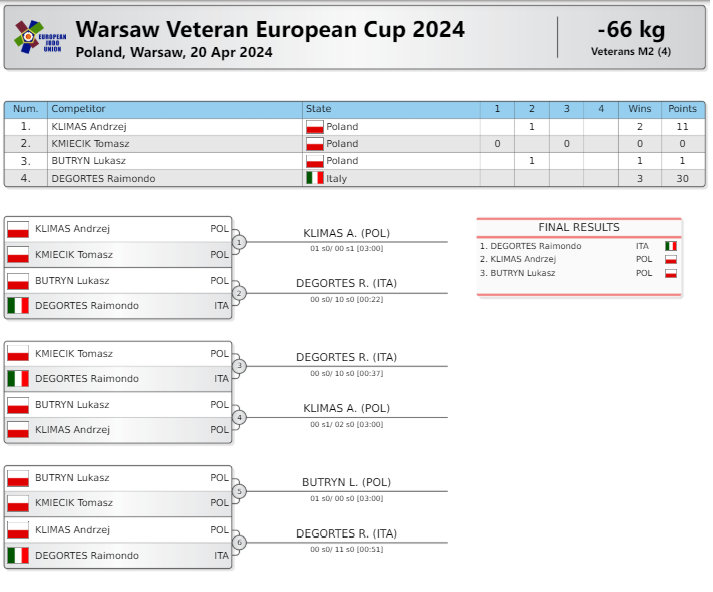Click match 6 circle marker

239,542
